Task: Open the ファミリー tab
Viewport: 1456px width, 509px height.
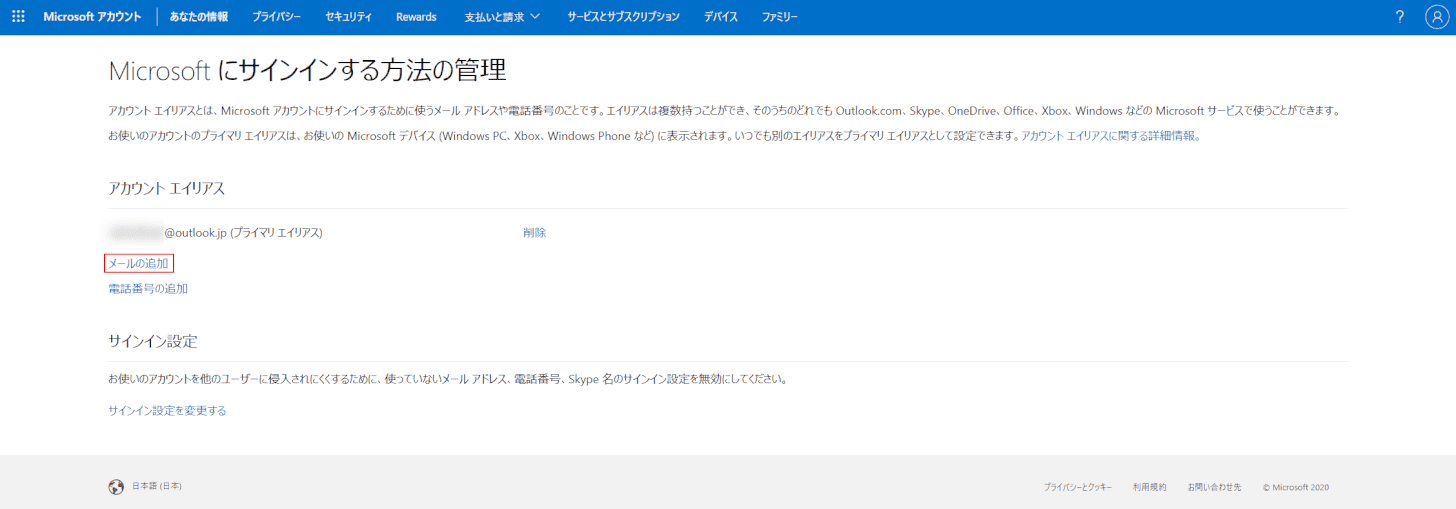Action: tap(780, 17)
